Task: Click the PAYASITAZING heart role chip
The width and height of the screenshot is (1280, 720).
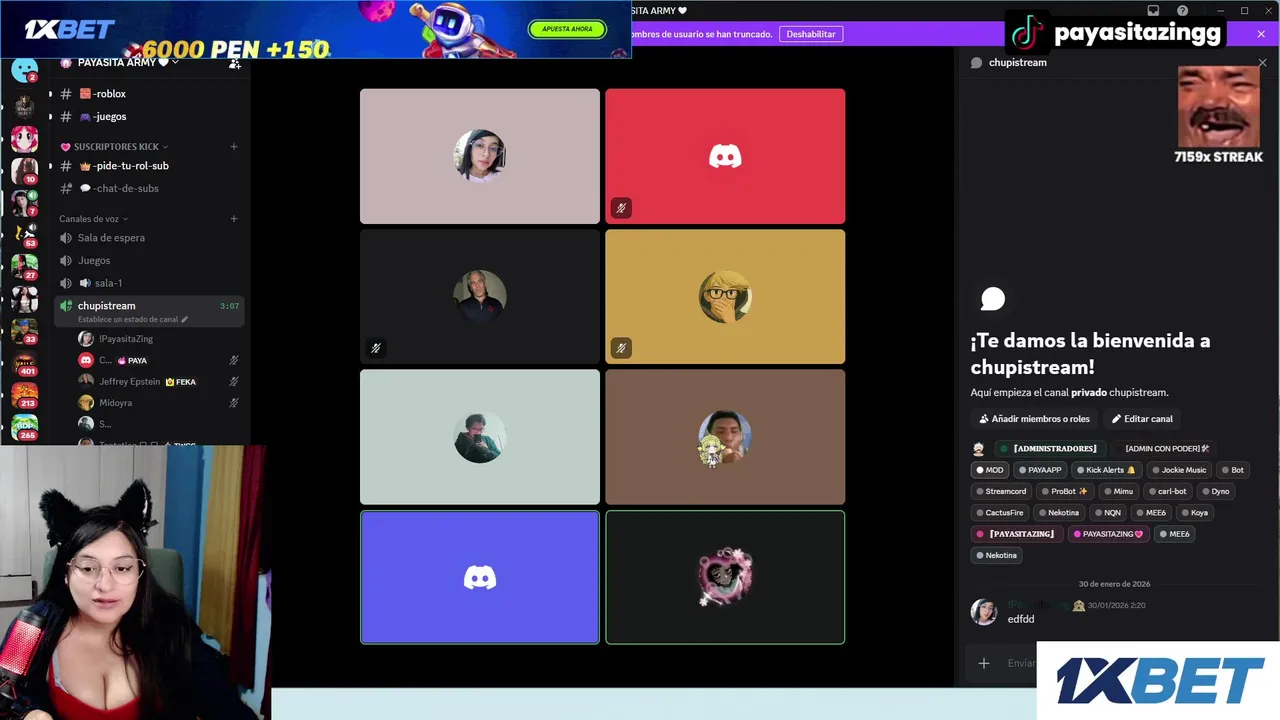Action: 1107,534
